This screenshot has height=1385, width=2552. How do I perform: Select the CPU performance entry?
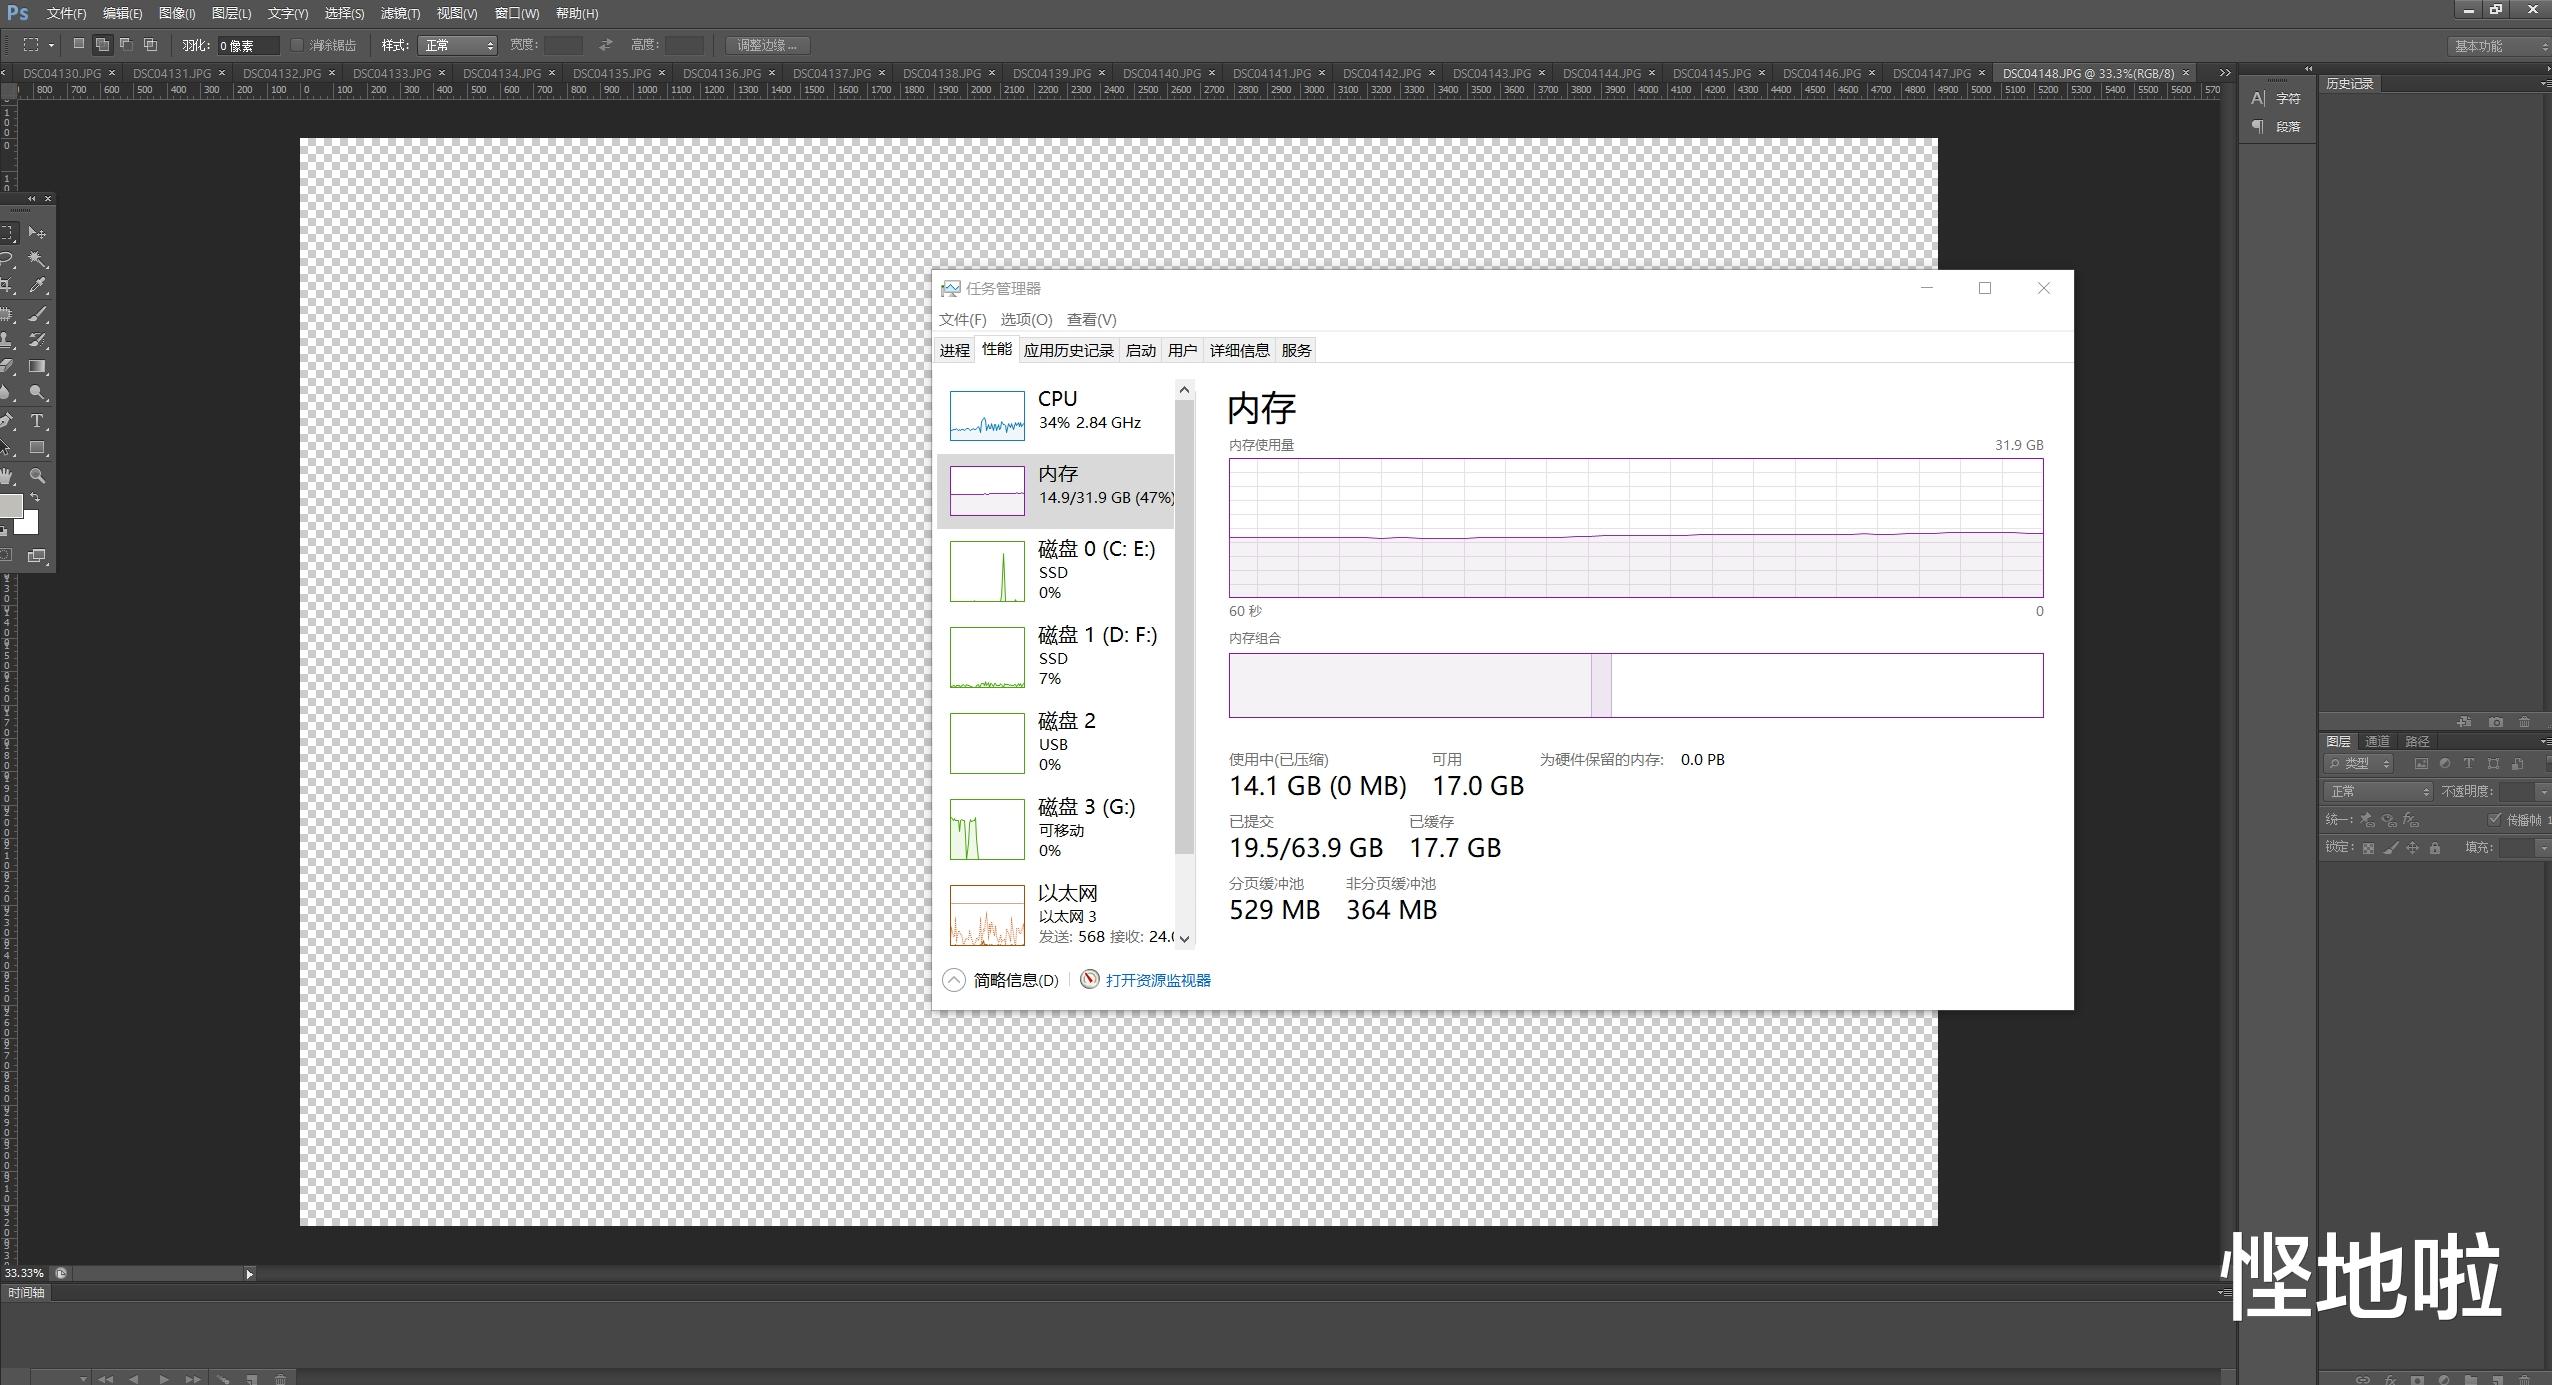pos(1056,414)
